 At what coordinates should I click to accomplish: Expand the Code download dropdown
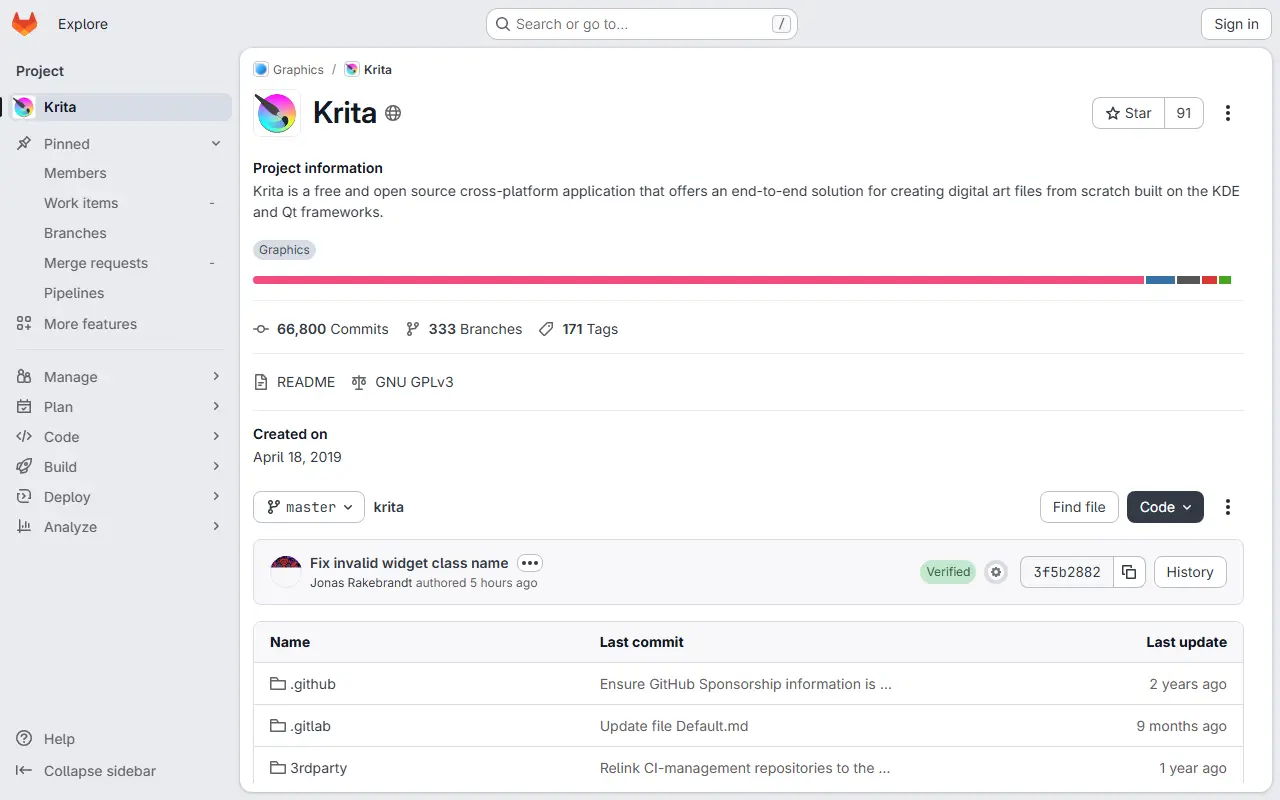(1165, 507)
